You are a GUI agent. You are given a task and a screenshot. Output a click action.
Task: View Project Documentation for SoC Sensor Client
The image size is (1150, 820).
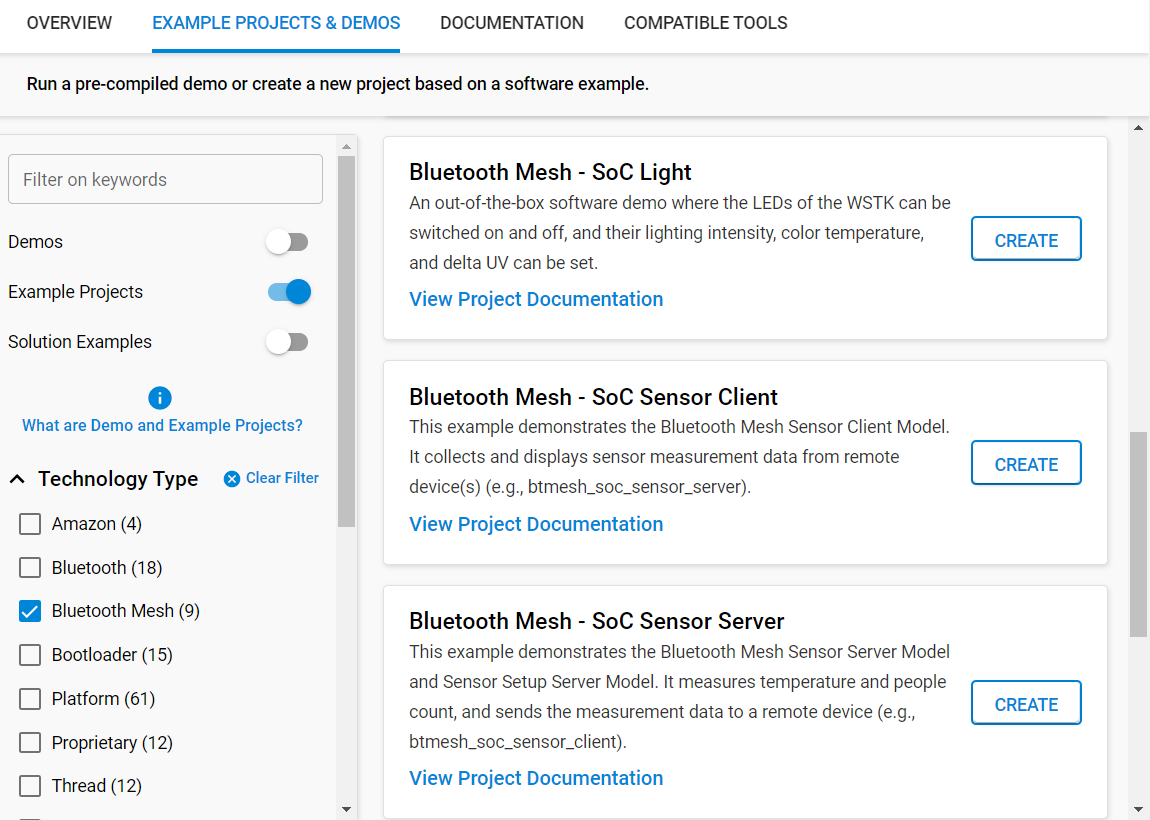click(536, 524)
